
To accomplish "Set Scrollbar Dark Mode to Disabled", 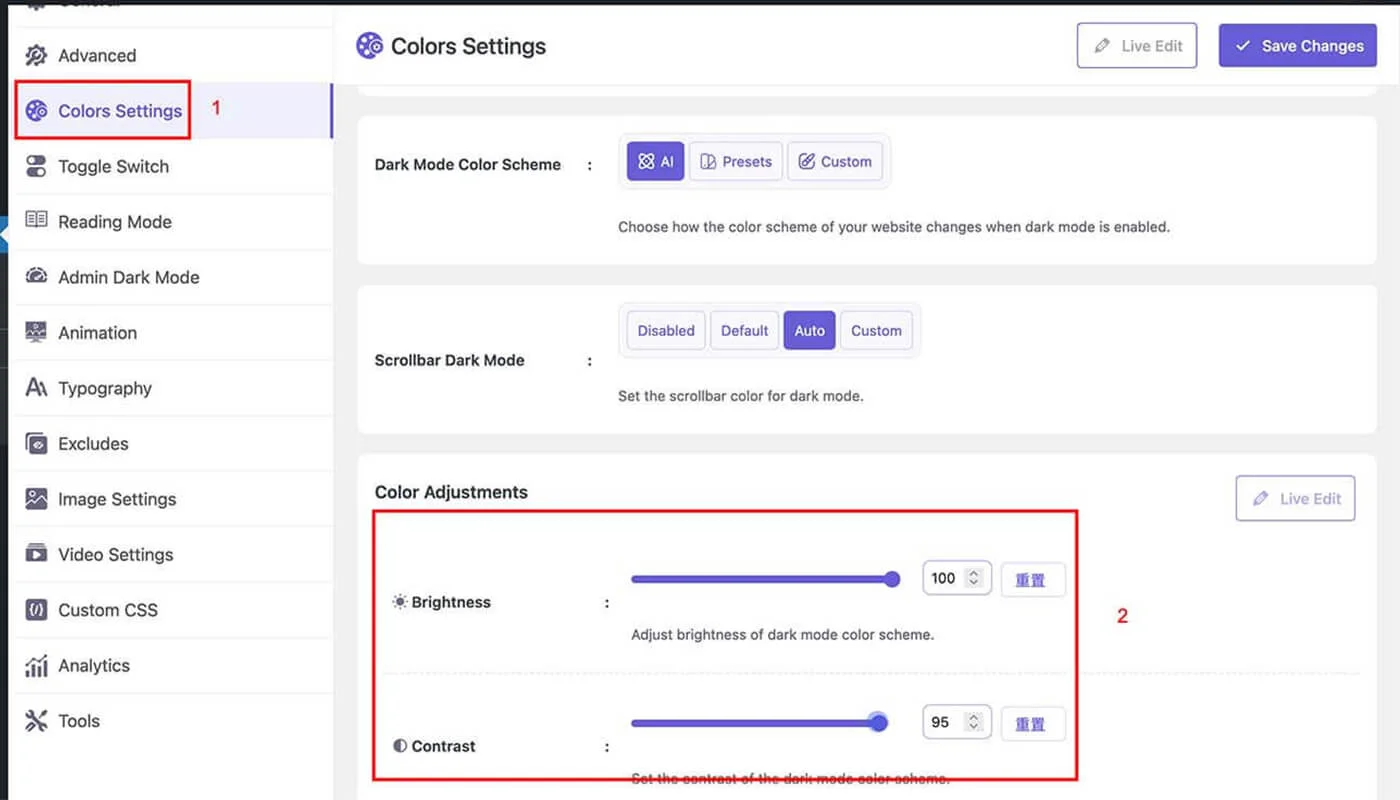I will click(666, 331).
